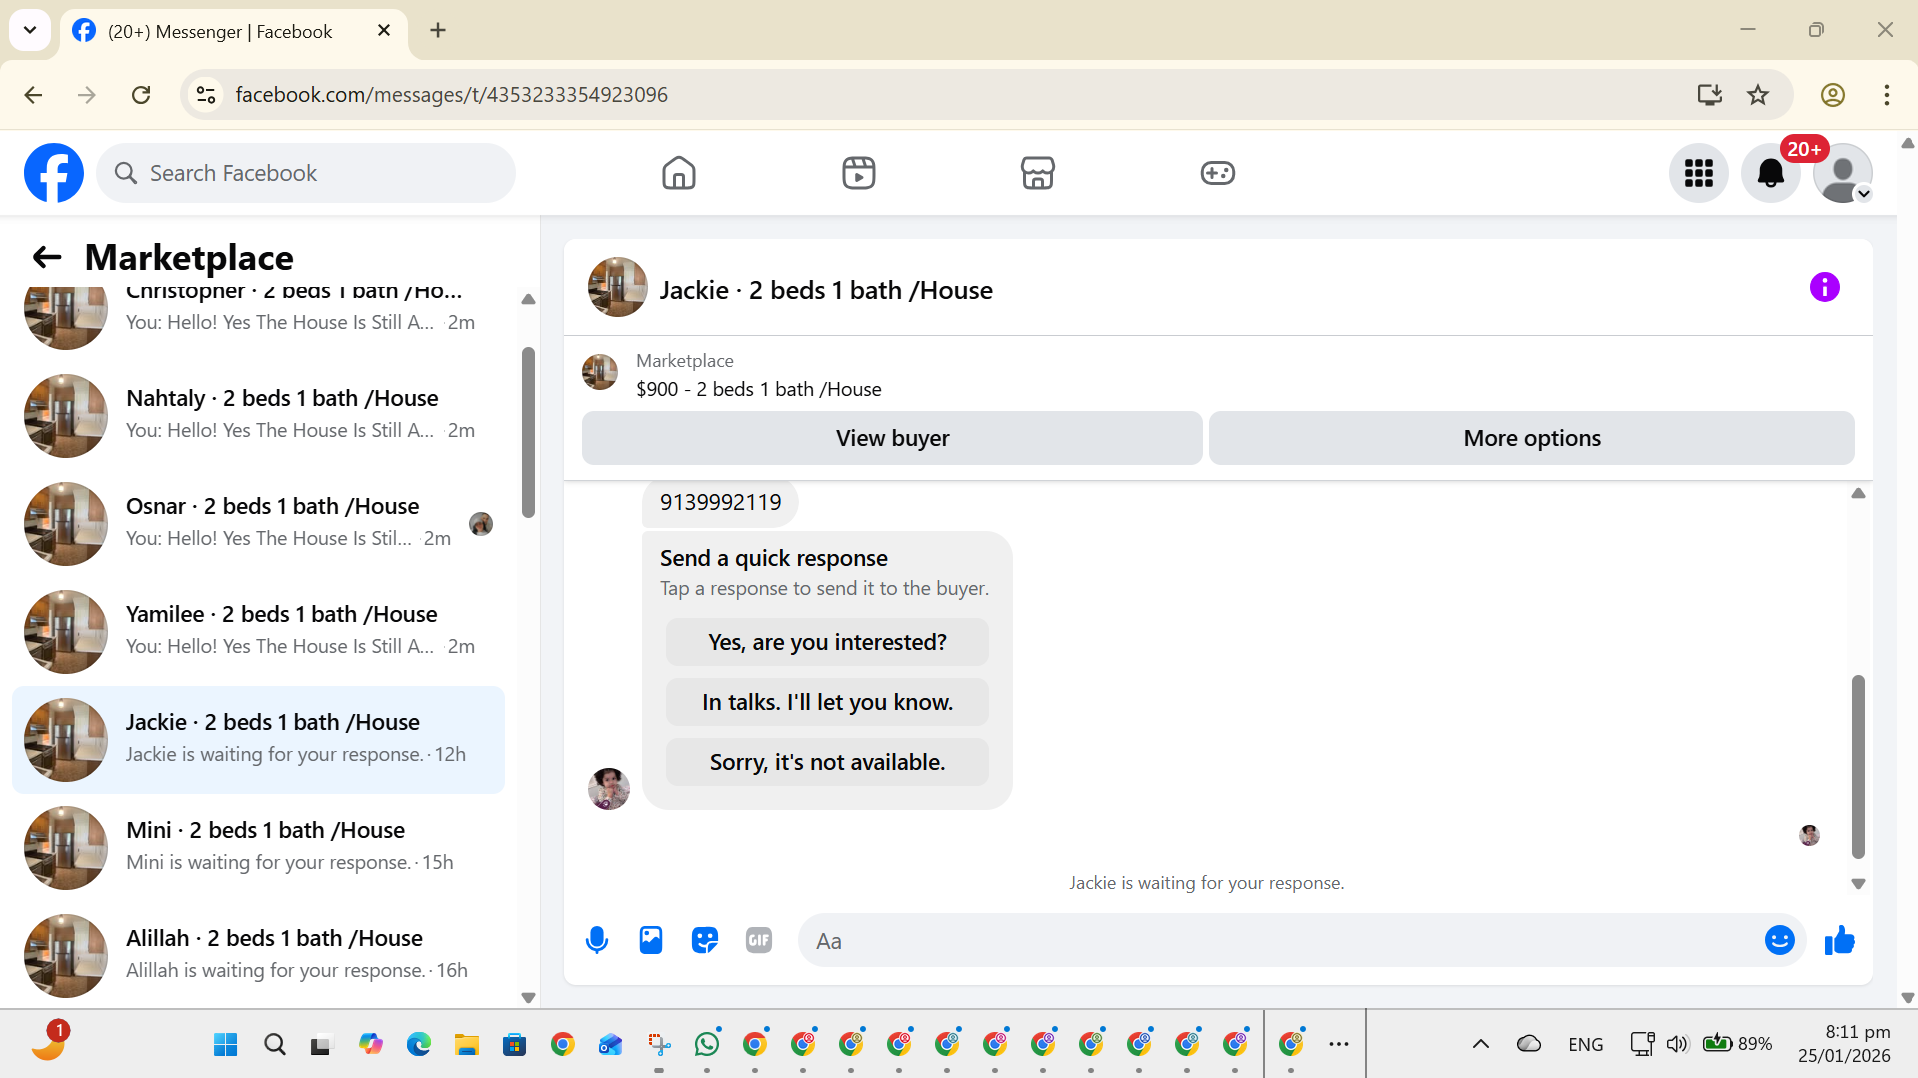Click the chat messages scrollbar thumb
The image size is (1918, 1078).
pos(1858,767)
